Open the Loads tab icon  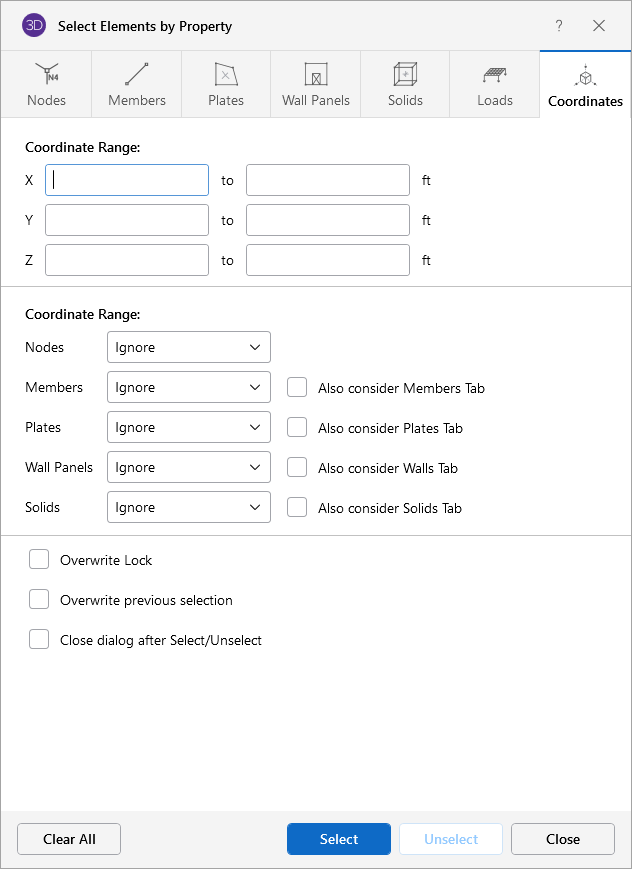(x=495, y=75)
